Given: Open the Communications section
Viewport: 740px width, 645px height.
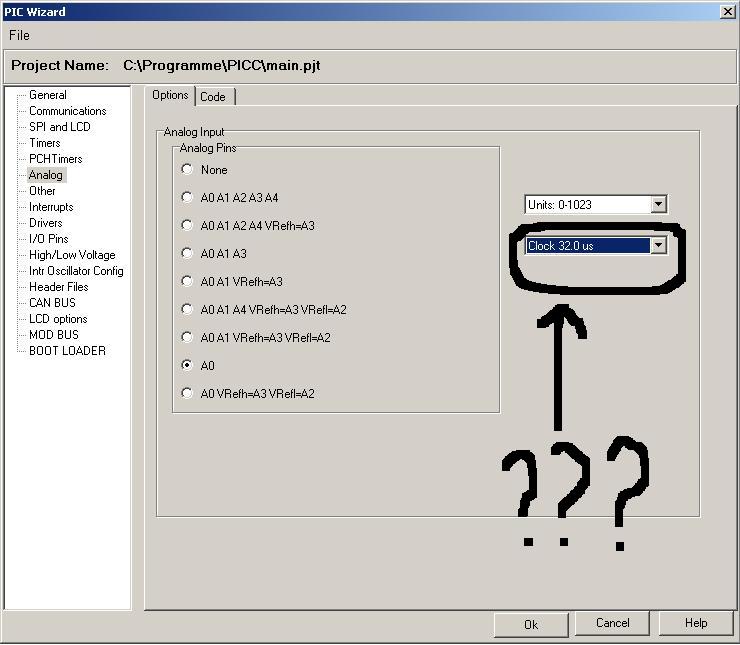Looking at the screenshot, I should [x=67, y=111].
